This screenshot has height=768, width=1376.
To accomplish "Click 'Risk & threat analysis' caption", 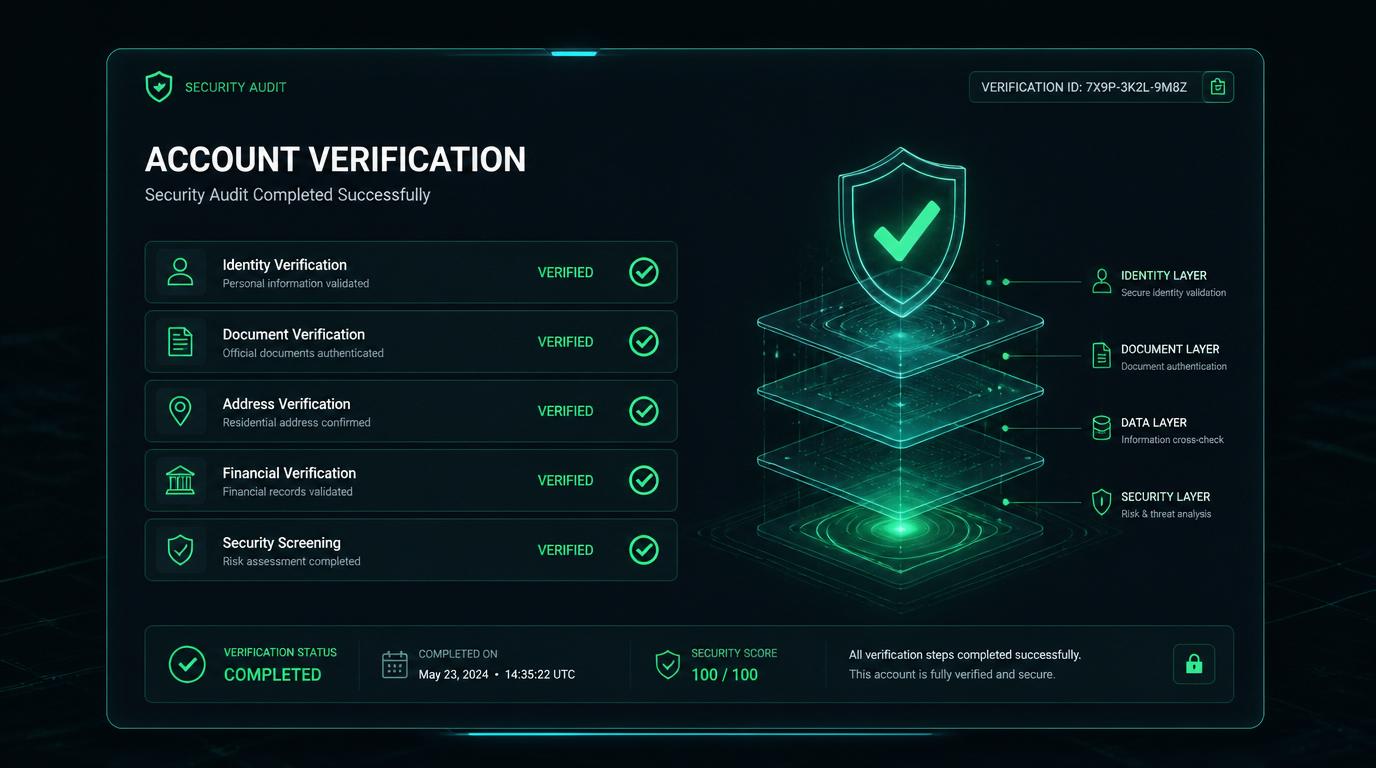I will (x=1166, y=514).
